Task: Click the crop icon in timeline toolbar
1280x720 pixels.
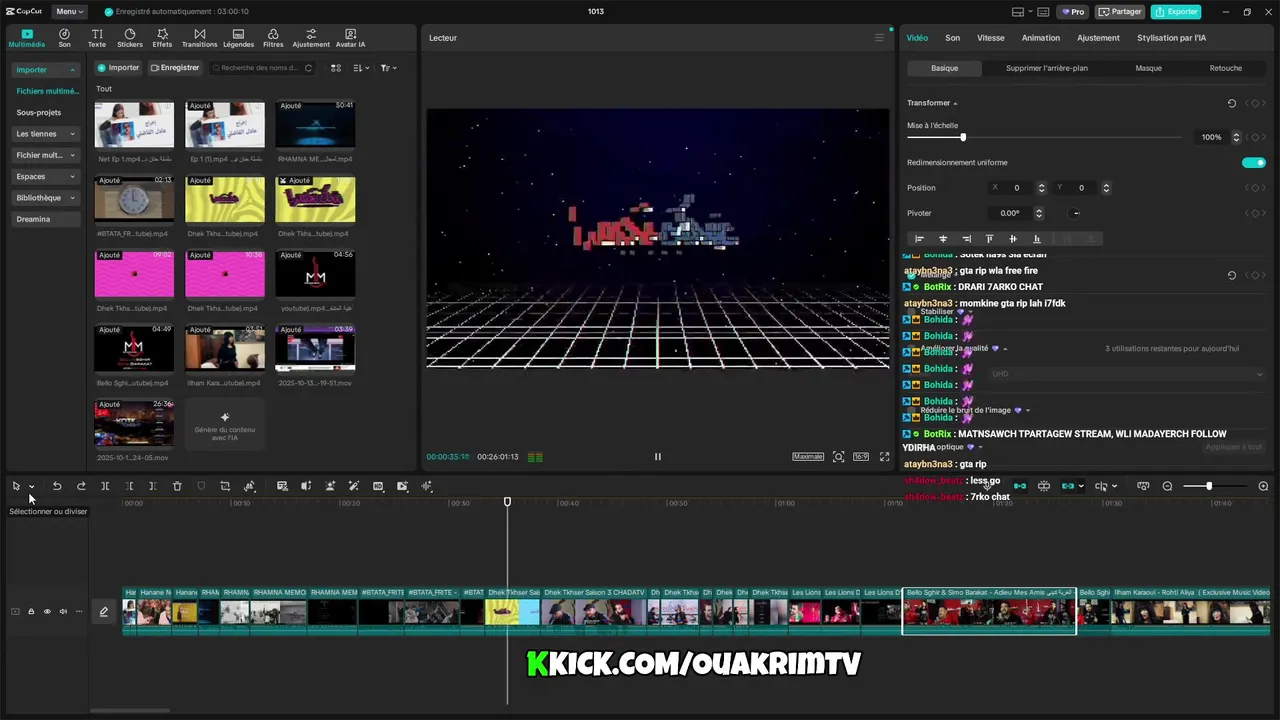Action: (x=225, y=486)
